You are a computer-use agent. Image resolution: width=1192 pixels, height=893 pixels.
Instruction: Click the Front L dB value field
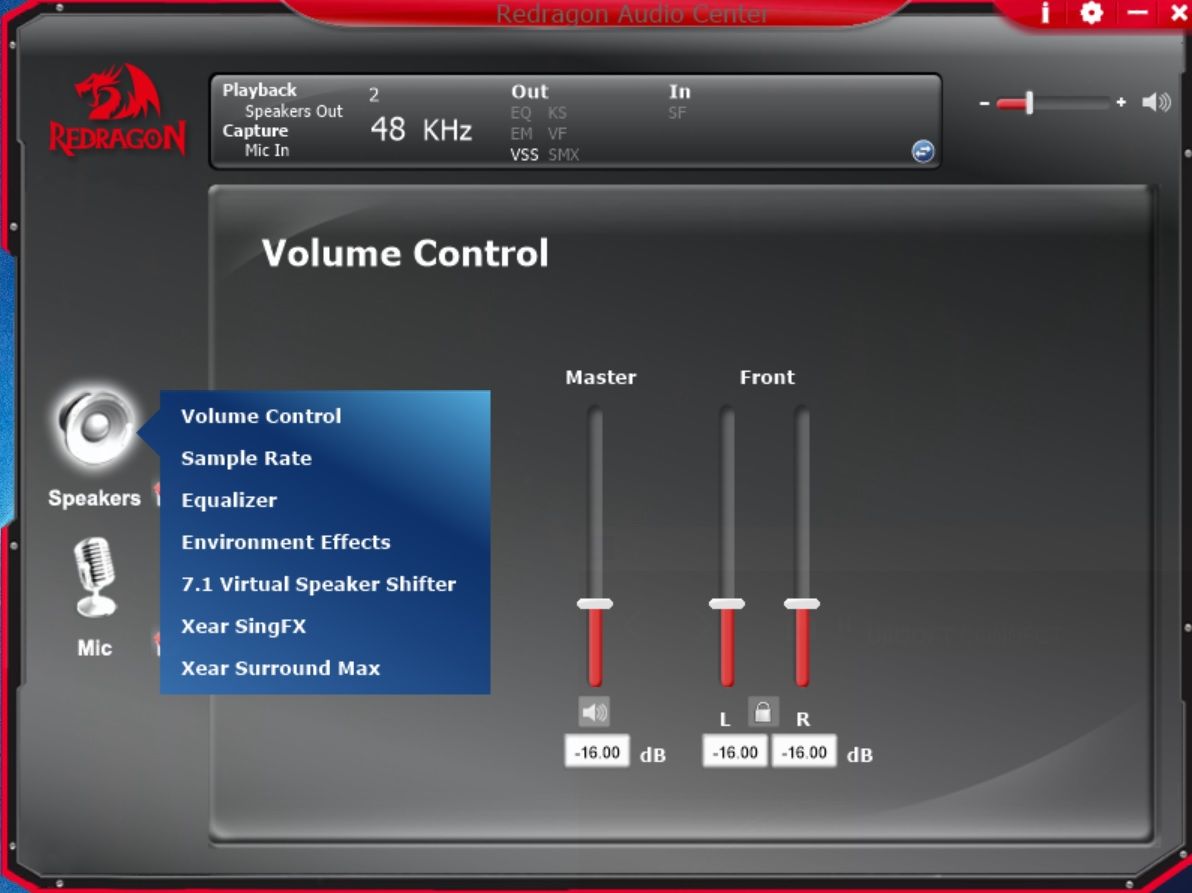pyautogui.click(x=734, y=752)
